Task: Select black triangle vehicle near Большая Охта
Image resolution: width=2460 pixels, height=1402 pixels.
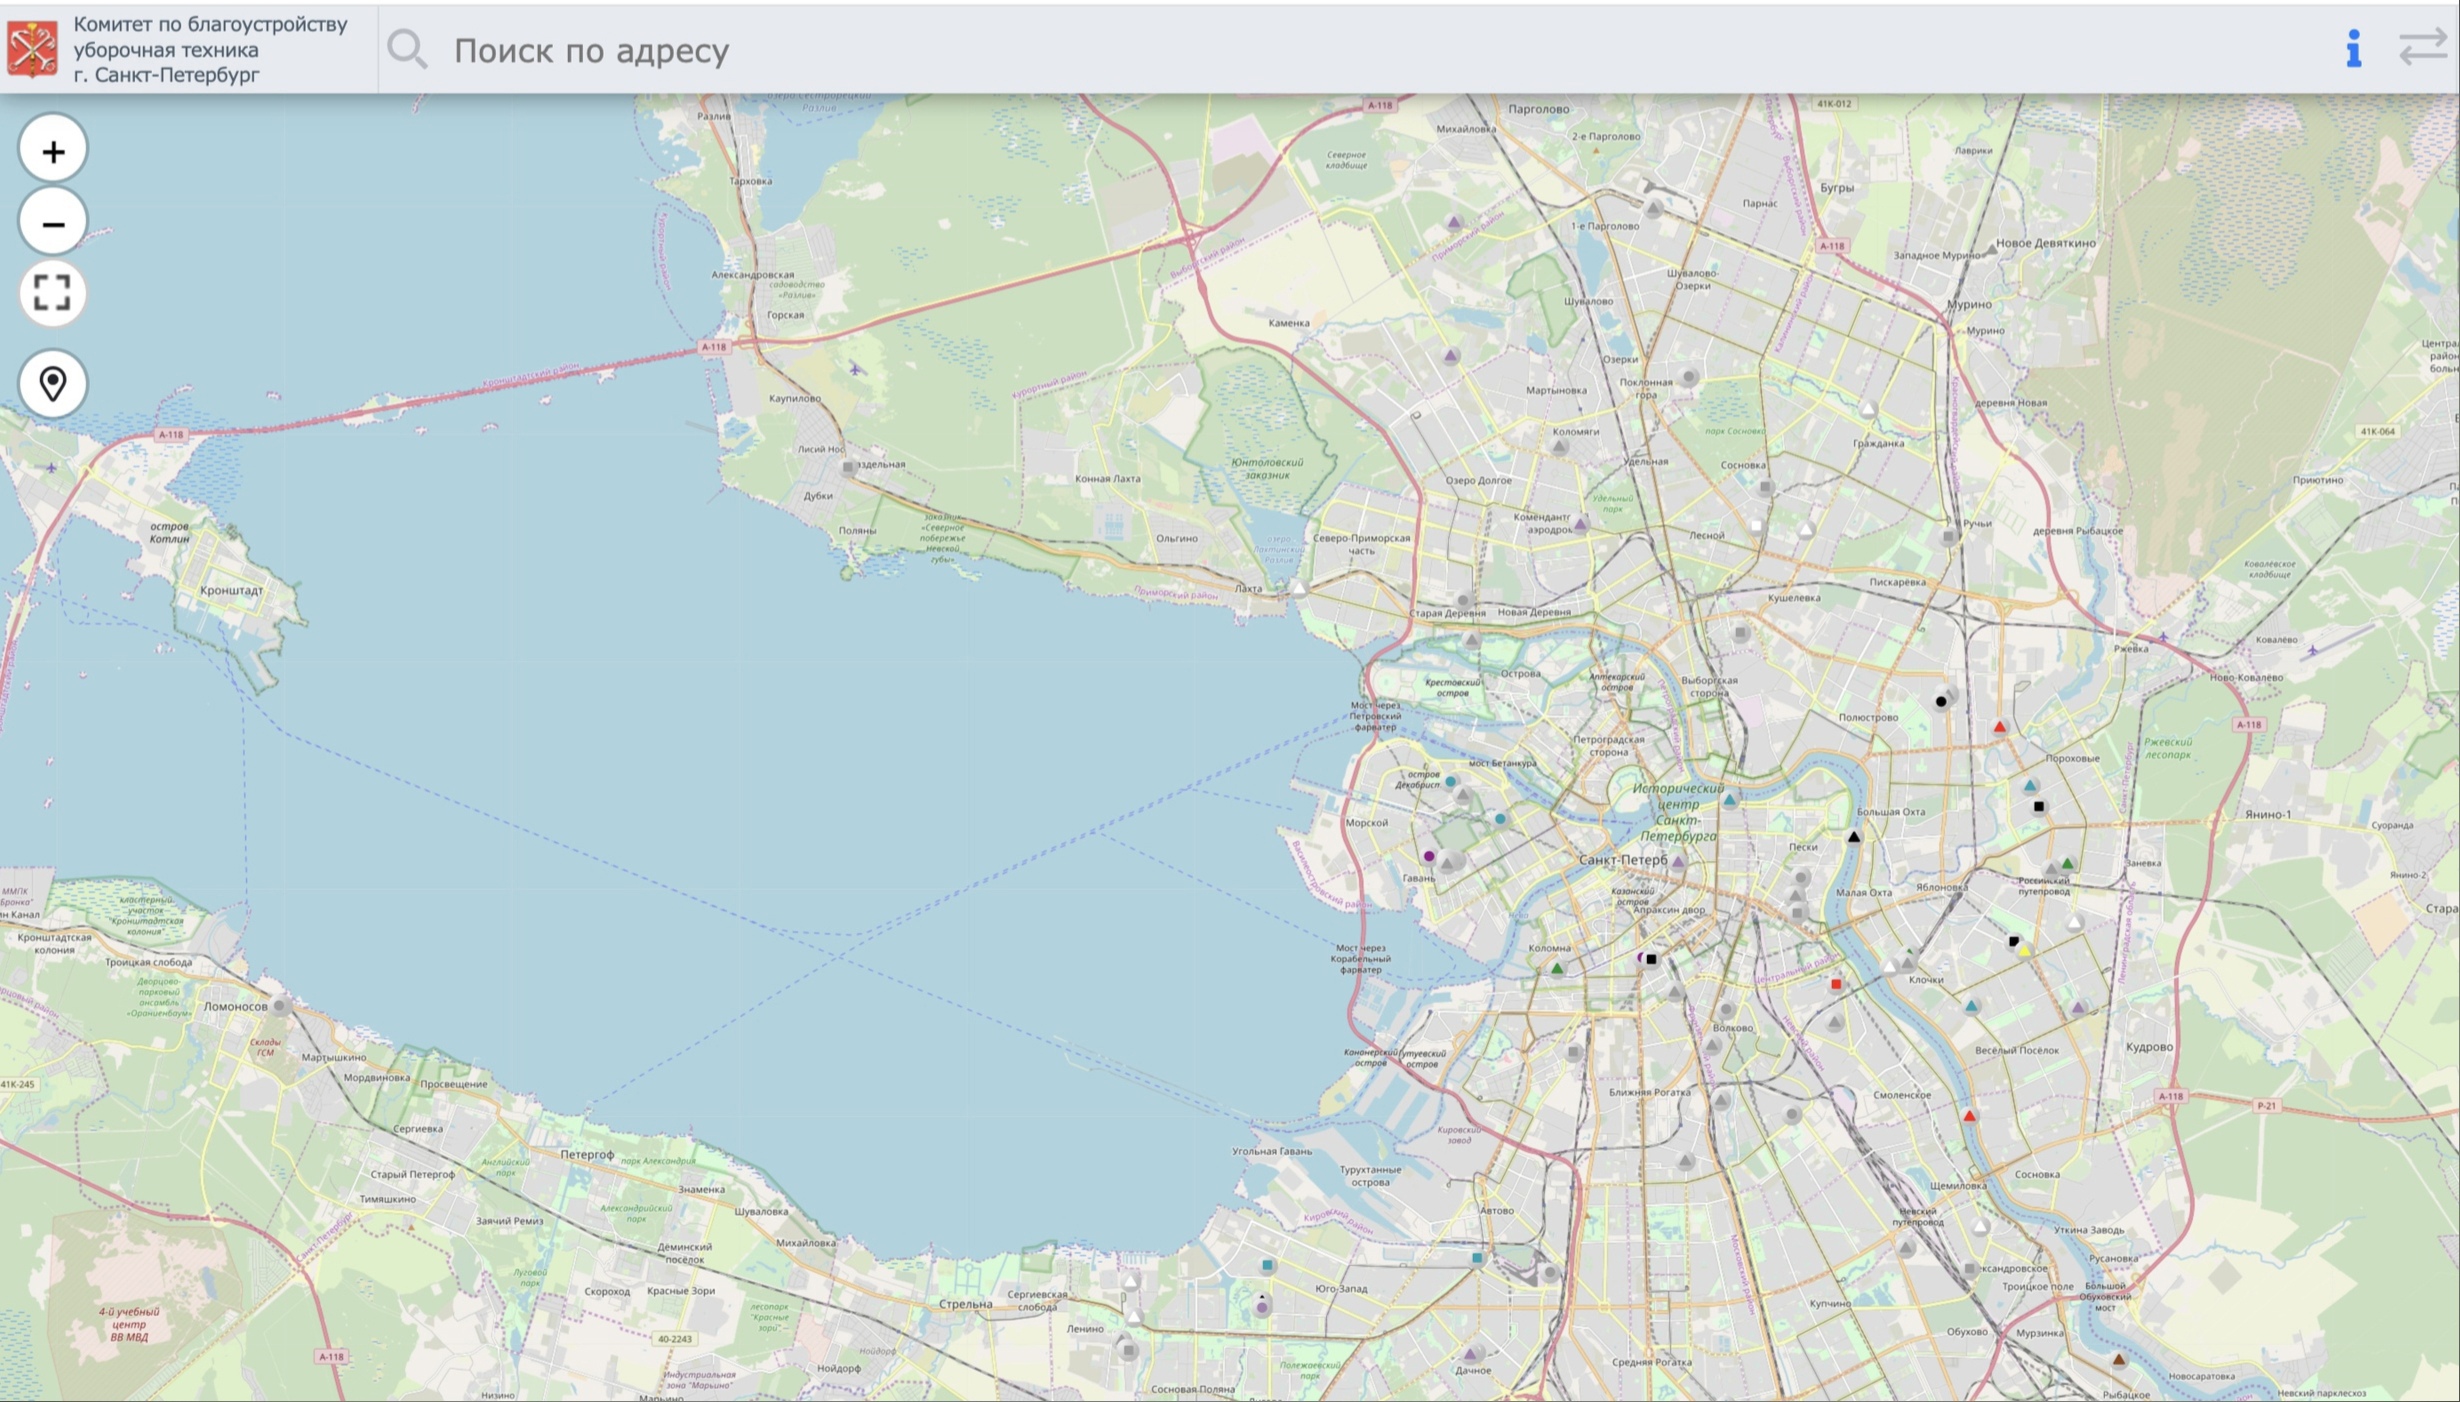Action: pos(1854,837)
